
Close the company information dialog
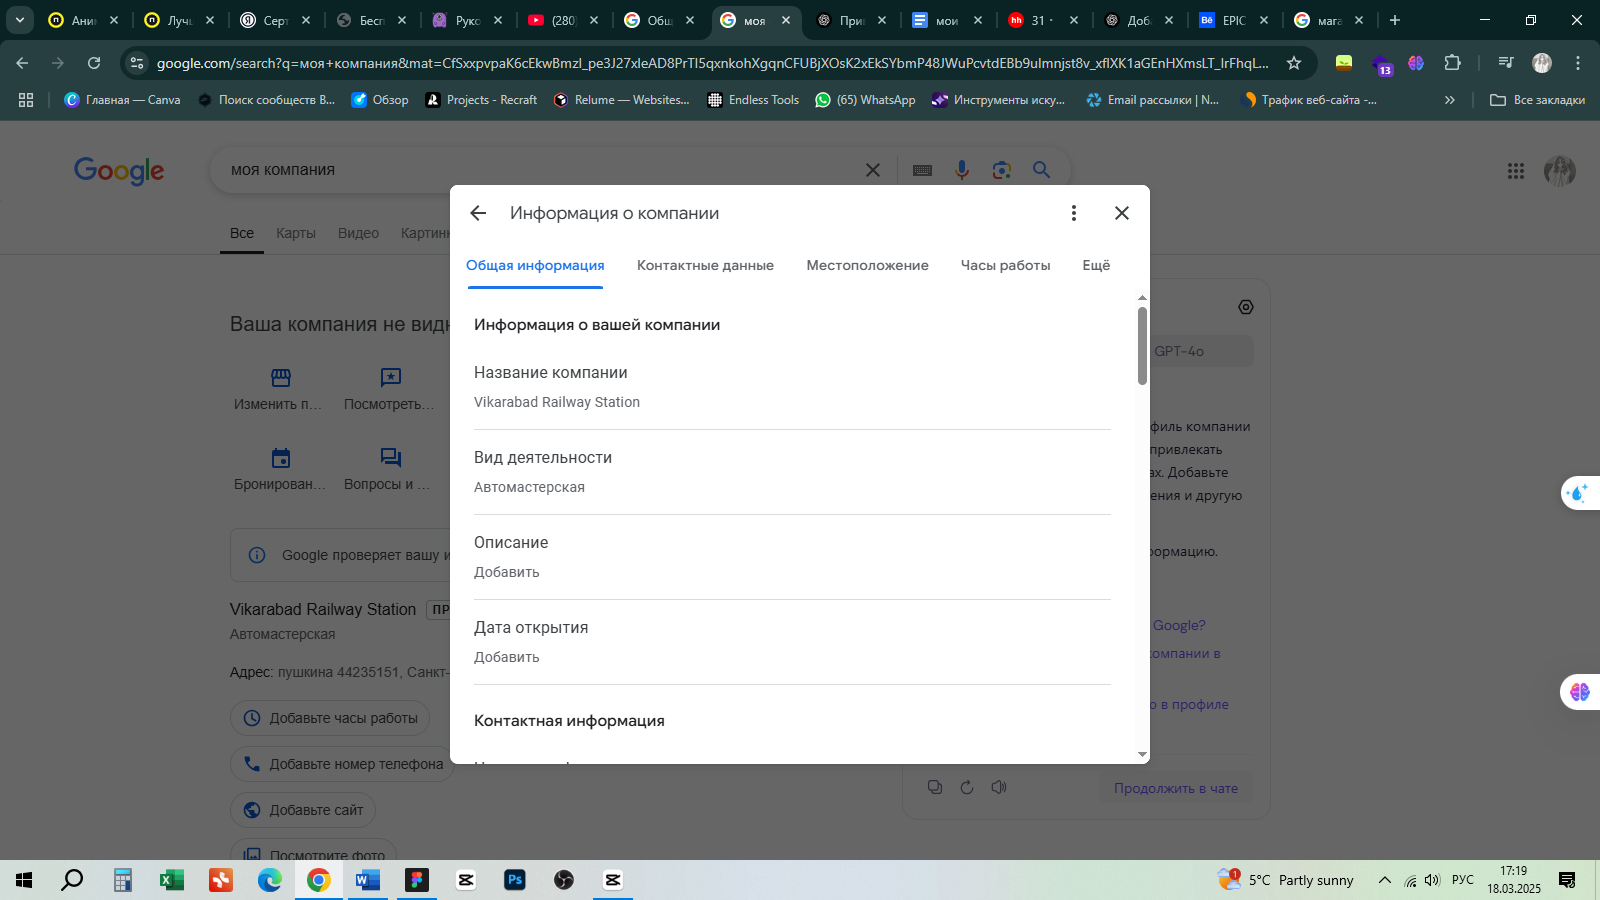click(x=1122, y=213)
